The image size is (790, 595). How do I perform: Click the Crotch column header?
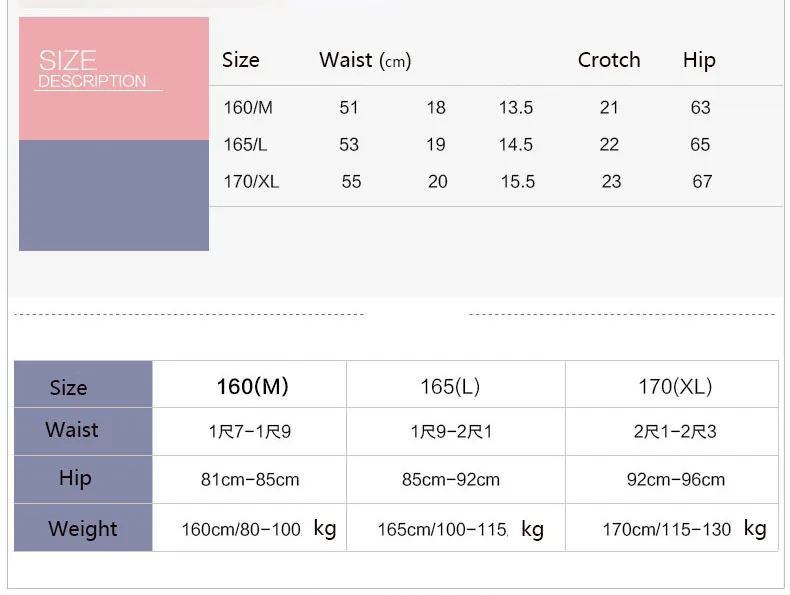(x=609, y=60)
